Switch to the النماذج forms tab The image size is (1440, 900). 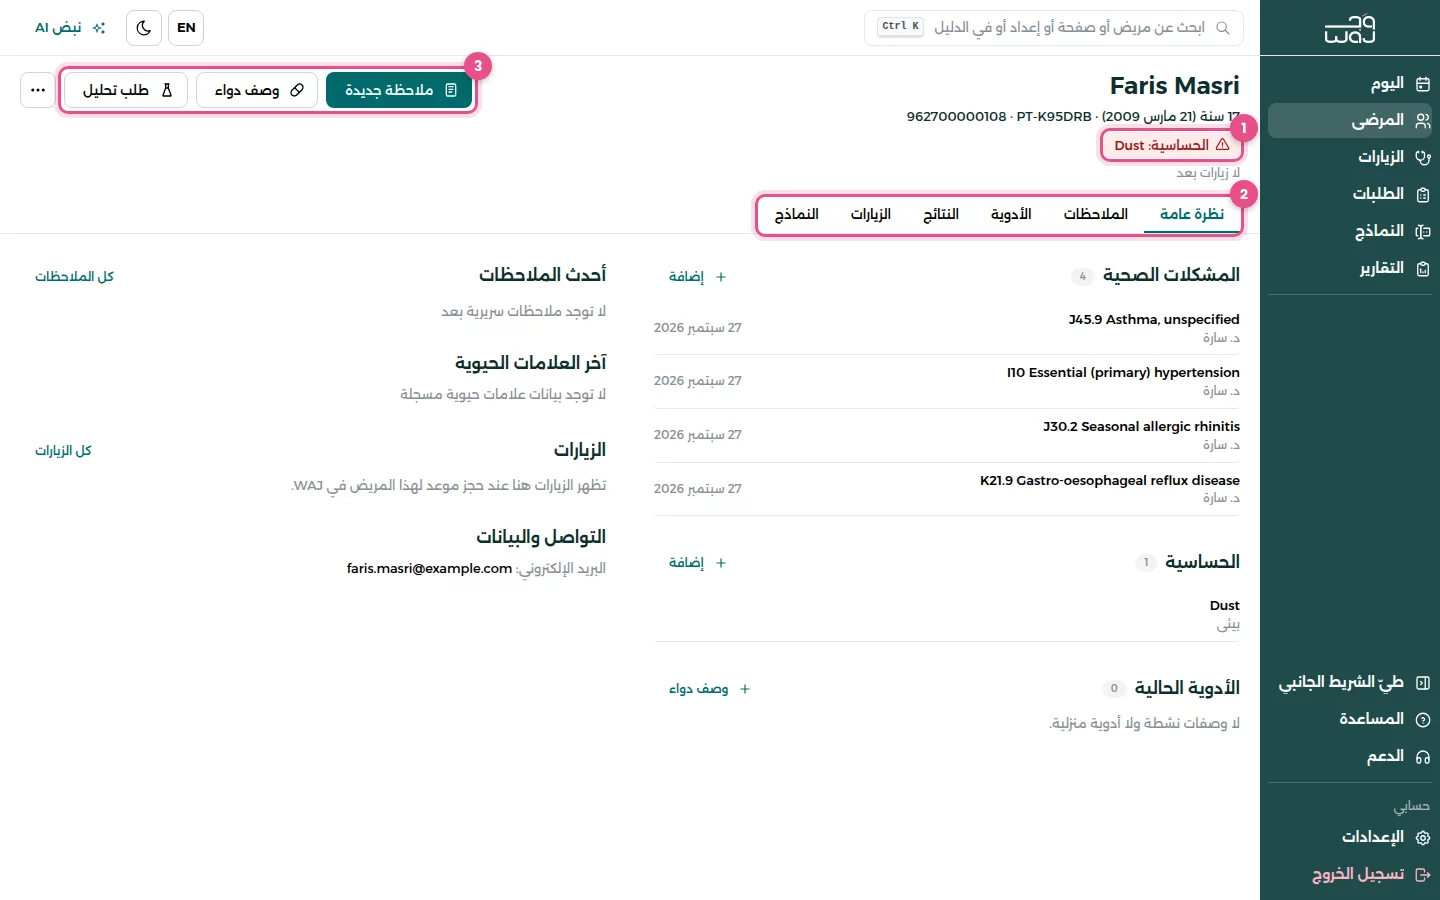(x=797, y=214)
